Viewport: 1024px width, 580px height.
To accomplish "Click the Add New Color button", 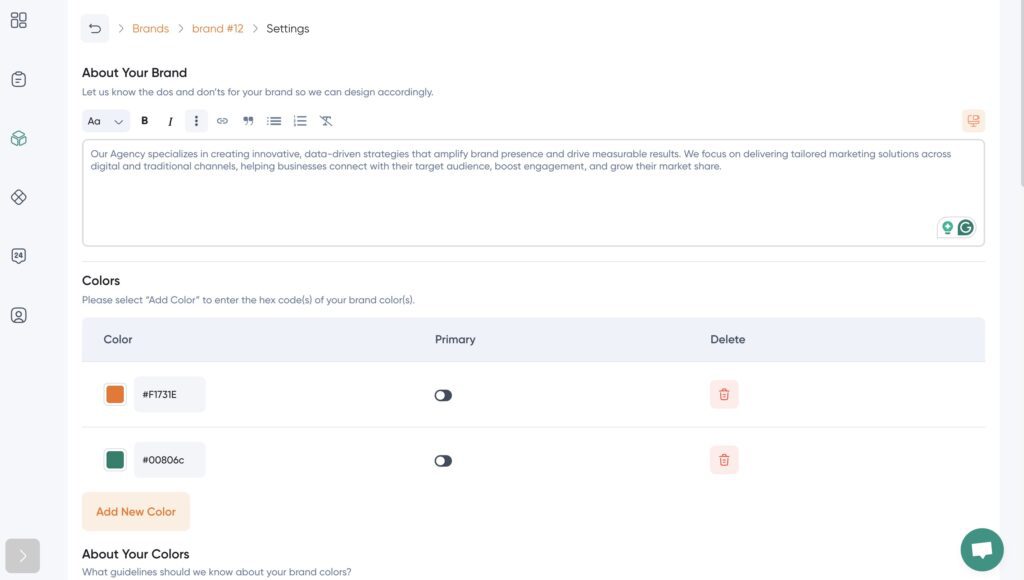I will 136,512.
